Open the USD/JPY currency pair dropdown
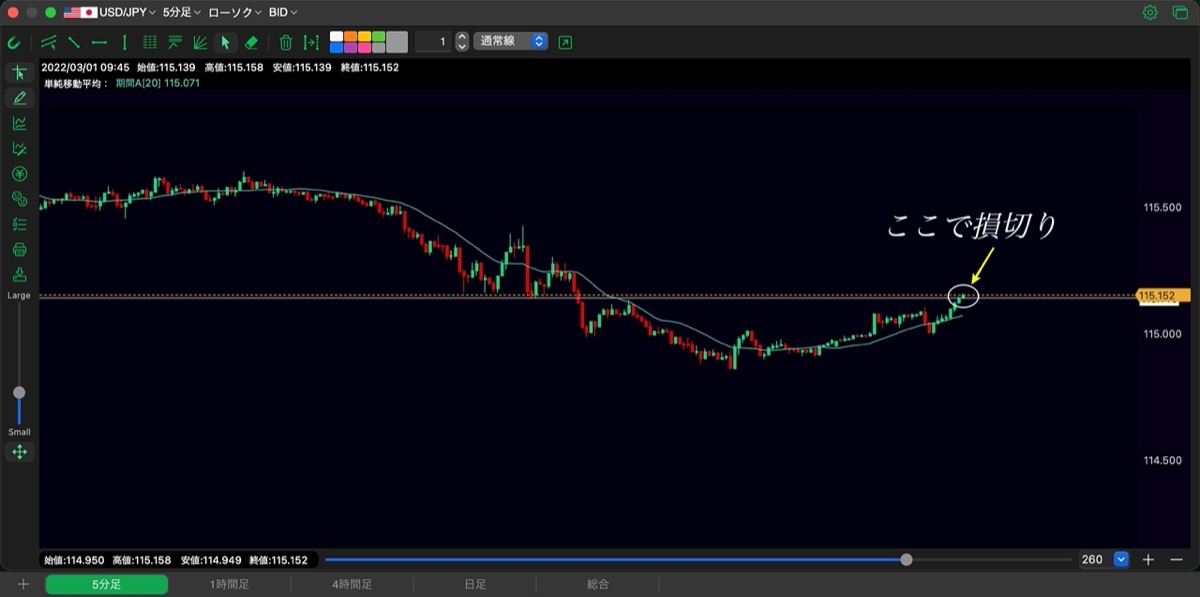The image size is (1200, 597). [110, 13]
